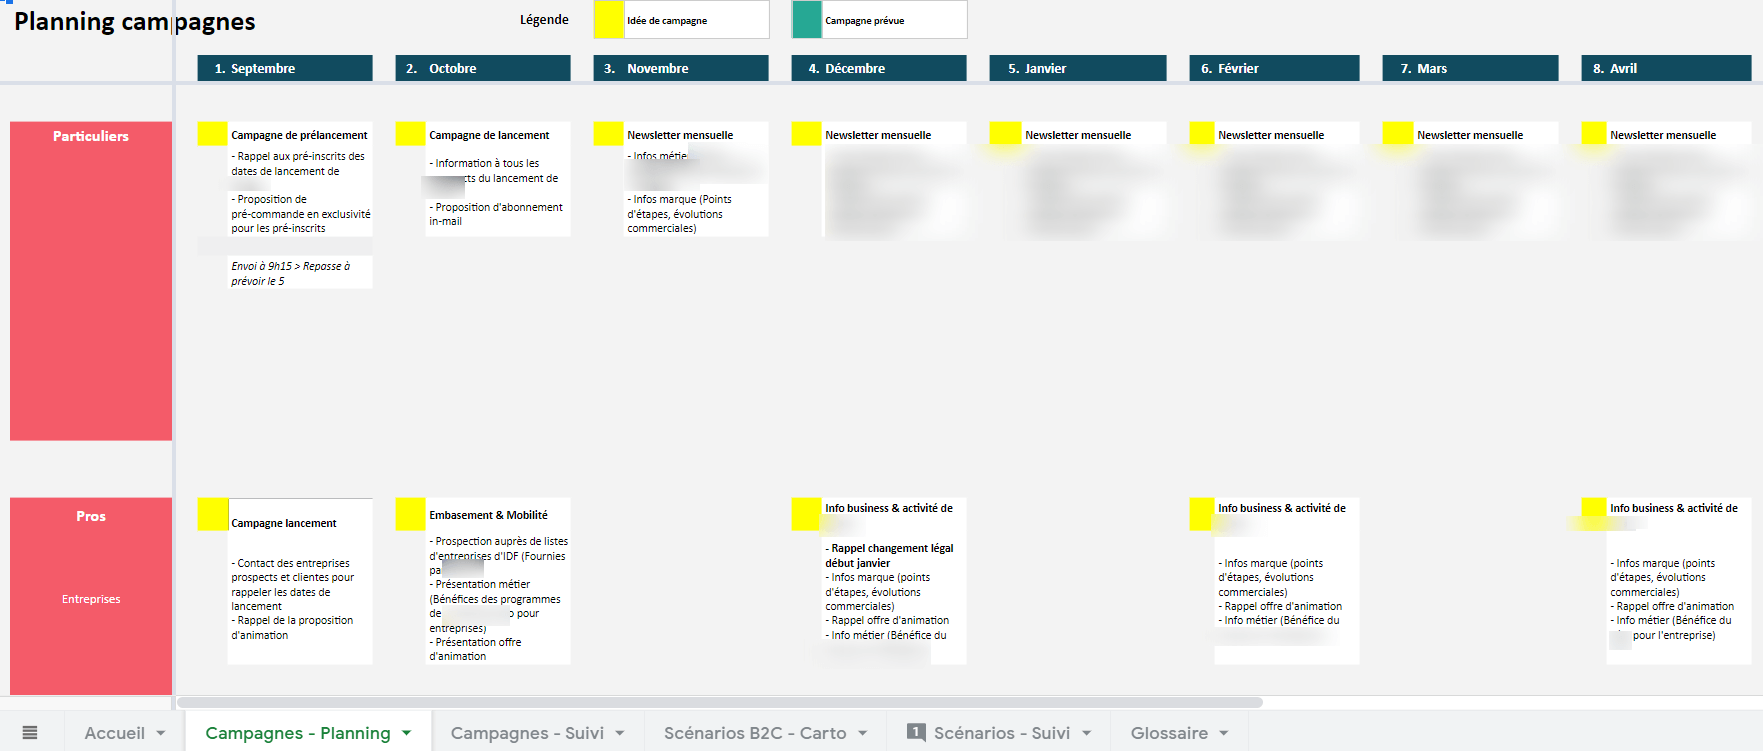Click yellow swatch beside Pros Campagne lancement
The height and width of the screenshot is (751, 1763).
(212, 514)
